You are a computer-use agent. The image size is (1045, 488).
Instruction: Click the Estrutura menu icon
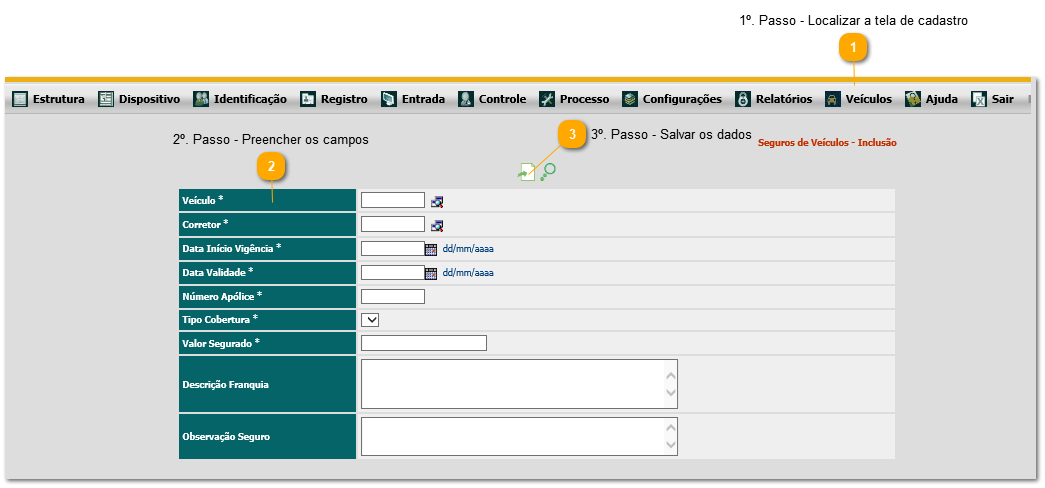coord(21,99)
